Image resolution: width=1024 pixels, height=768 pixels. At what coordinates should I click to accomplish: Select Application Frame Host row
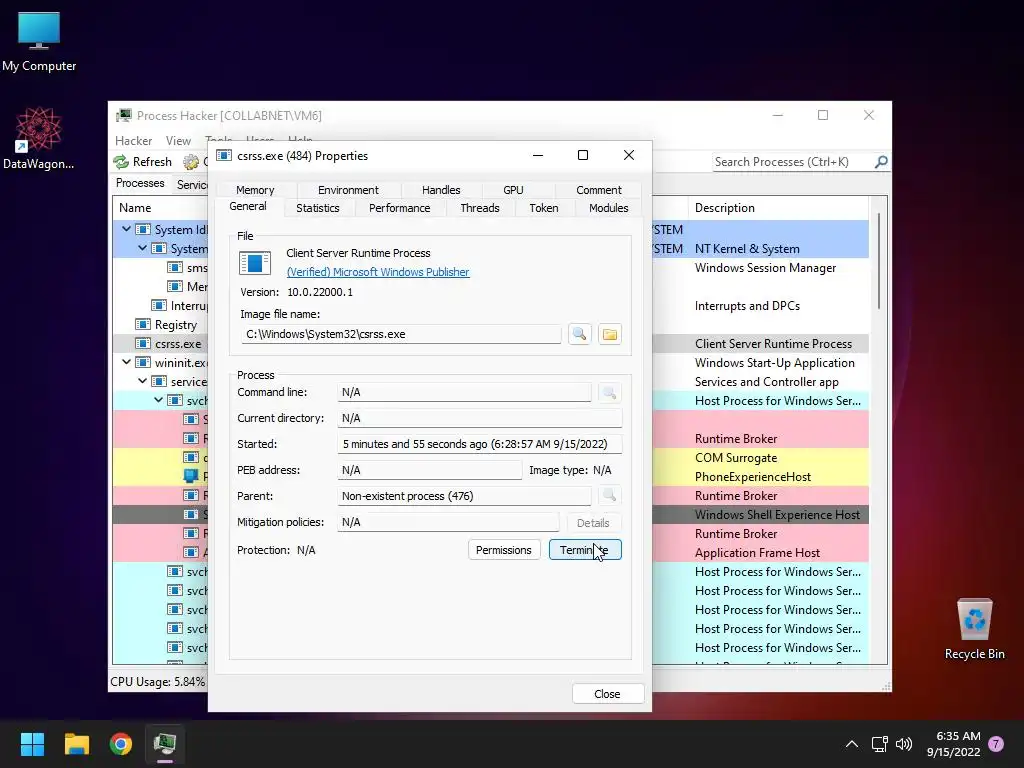(757, 552)
